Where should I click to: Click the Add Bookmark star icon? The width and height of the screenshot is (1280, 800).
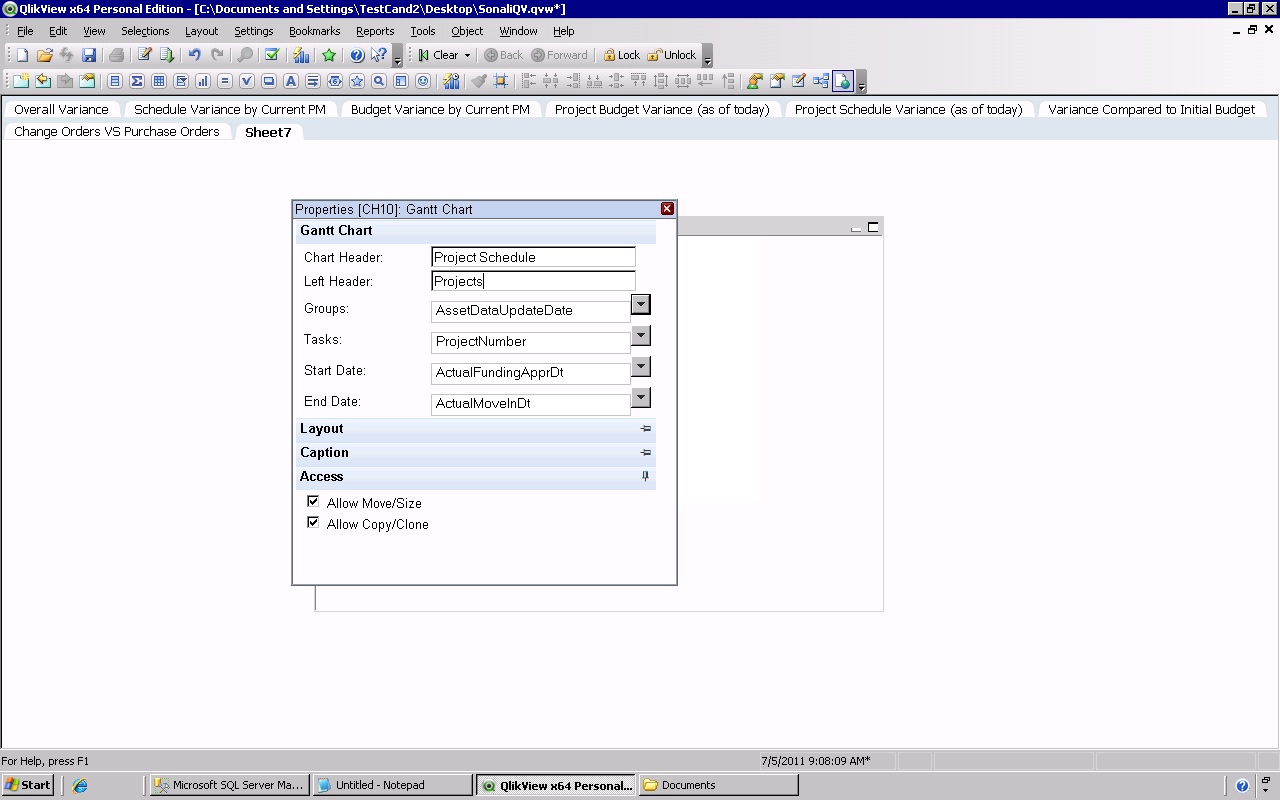(x=329, y=56)
